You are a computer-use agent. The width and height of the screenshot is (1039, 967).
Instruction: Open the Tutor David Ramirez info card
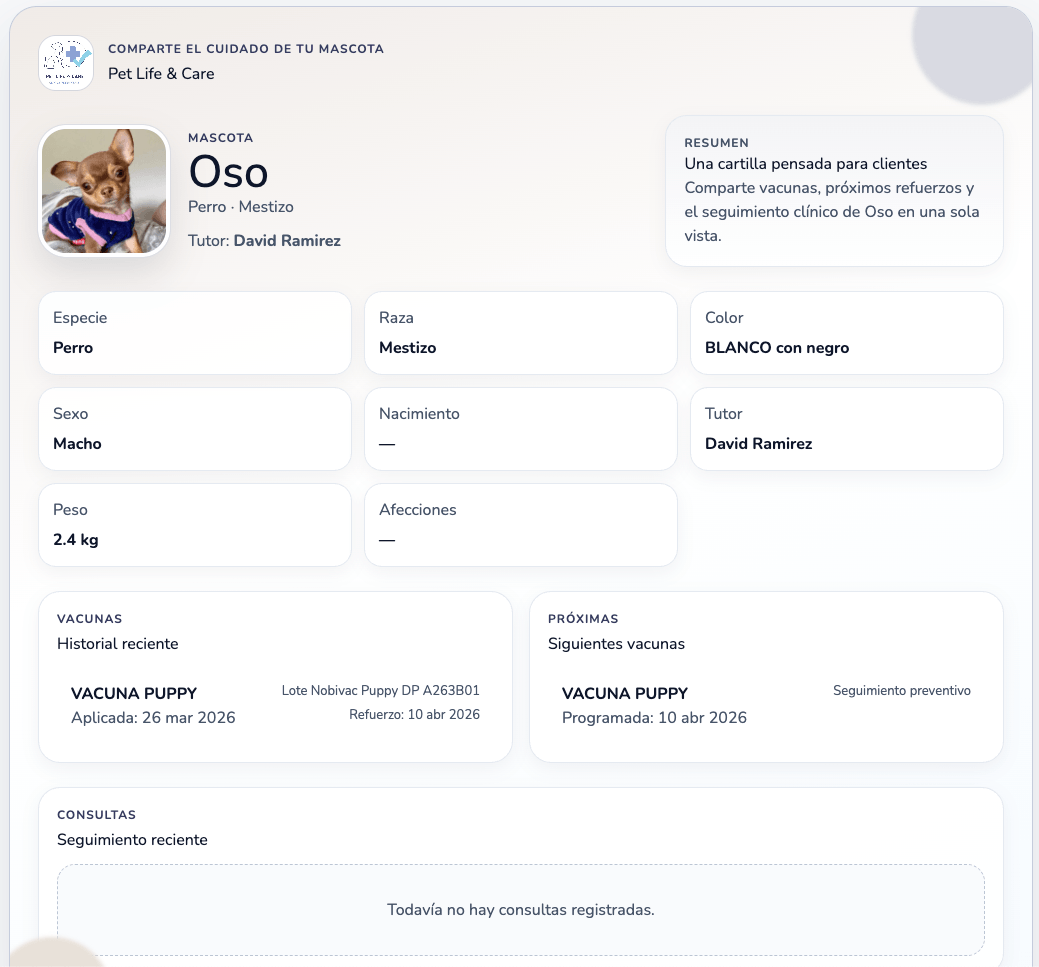pyautogui.click(x=846, y=429)
